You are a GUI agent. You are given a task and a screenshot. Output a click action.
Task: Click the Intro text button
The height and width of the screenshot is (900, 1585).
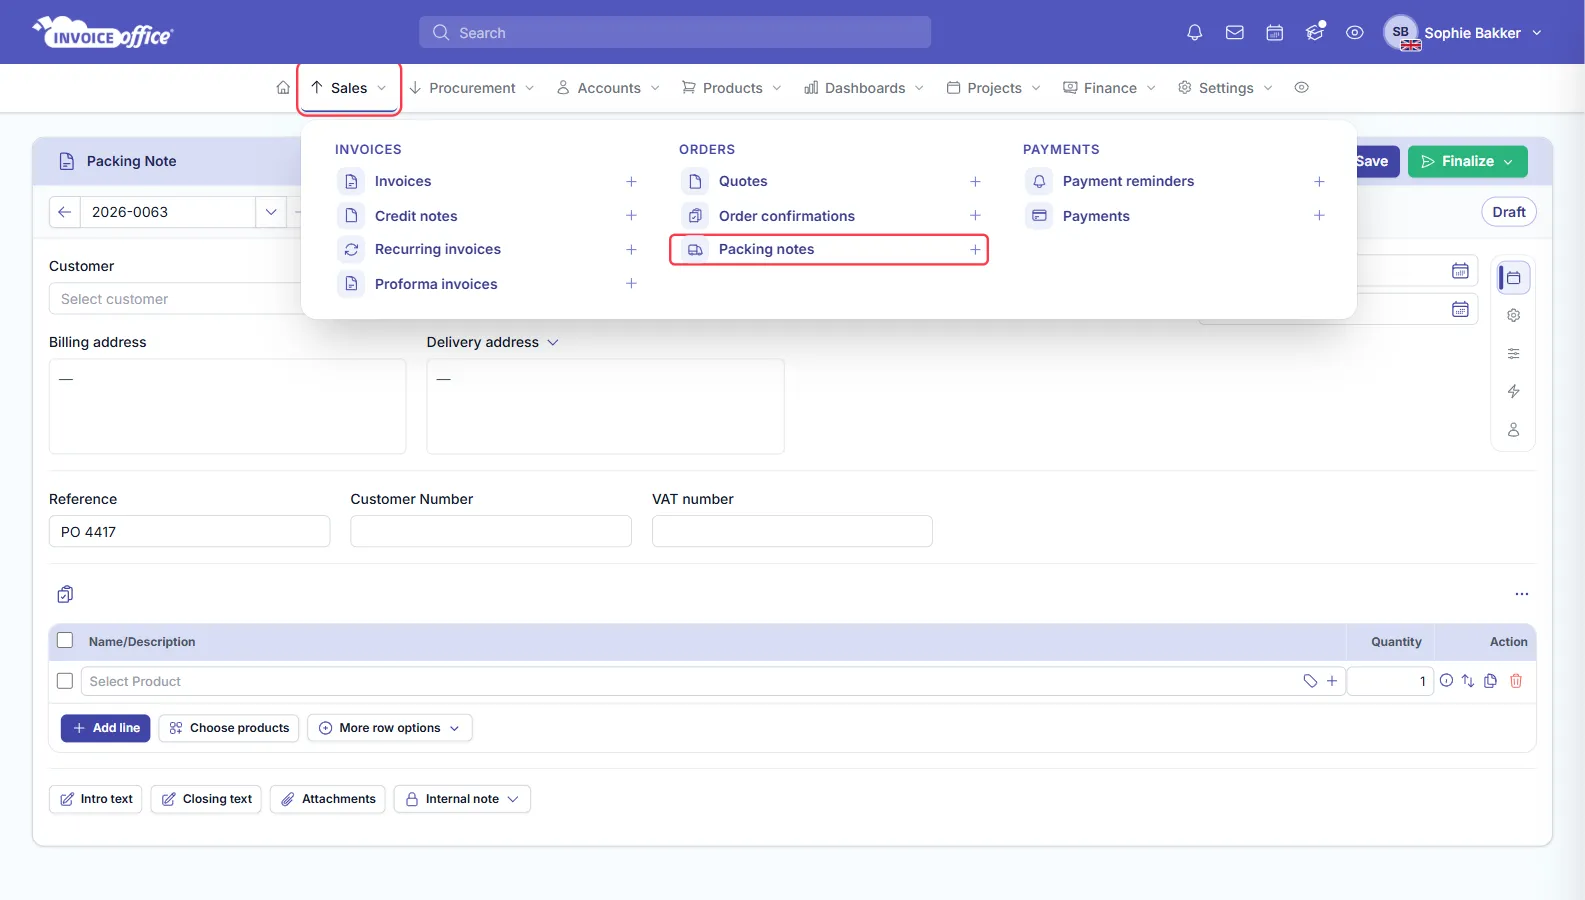[96, 799]
